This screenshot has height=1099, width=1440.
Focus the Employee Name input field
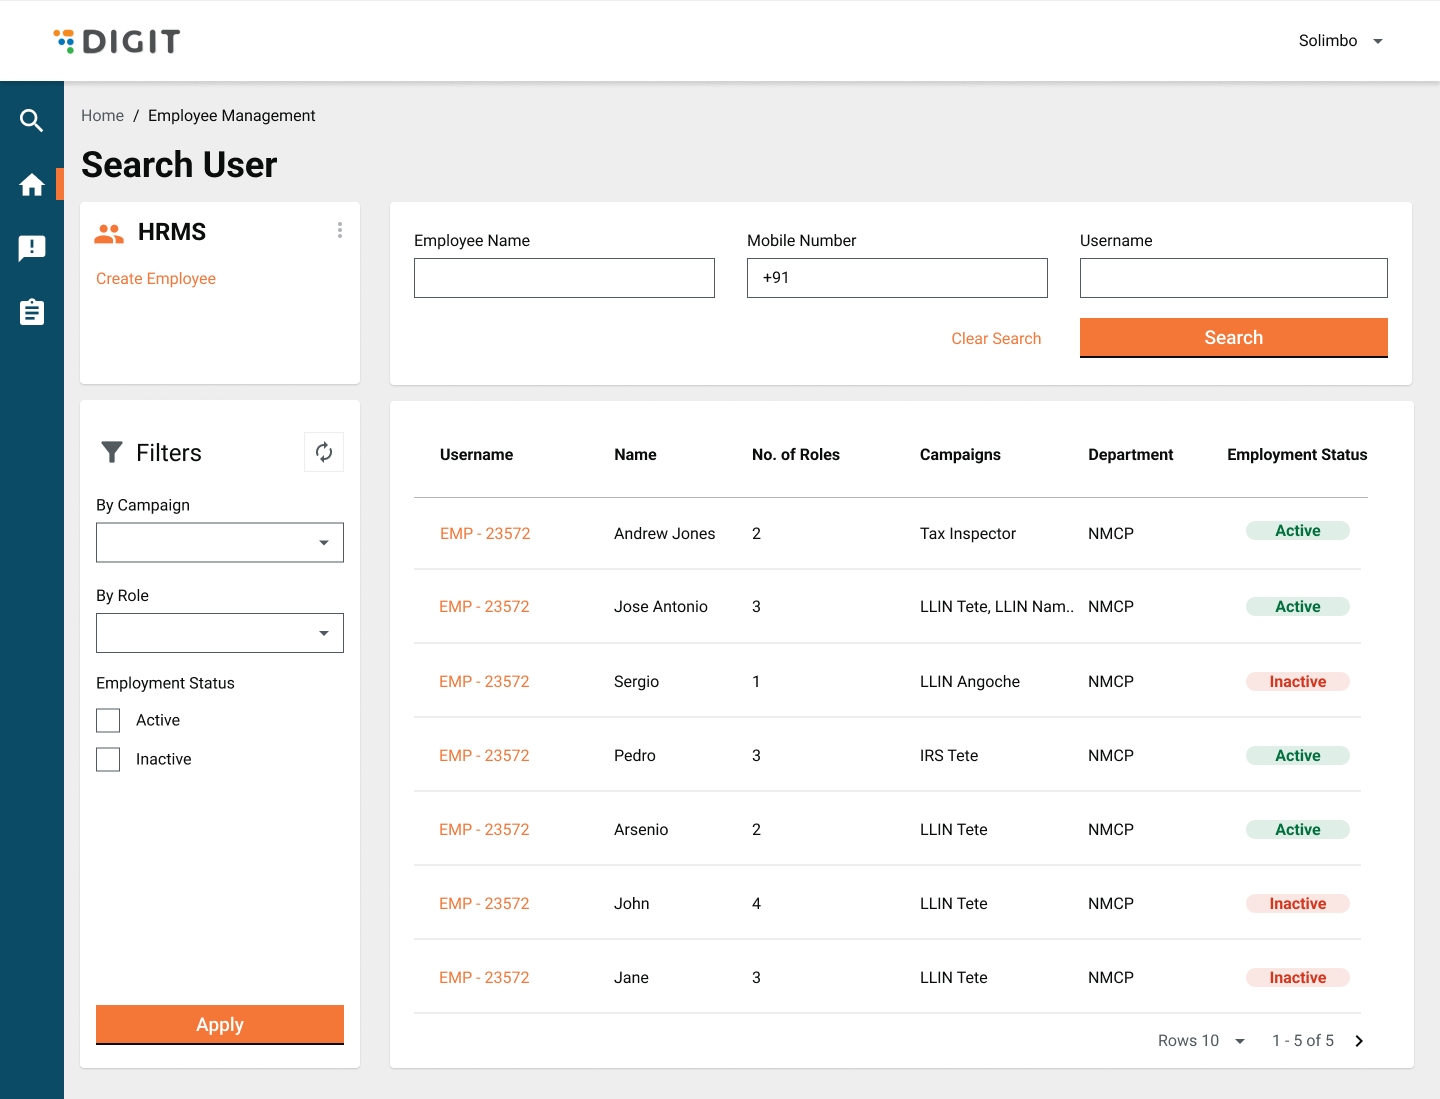pyautogui.click(x=564, y=278)
